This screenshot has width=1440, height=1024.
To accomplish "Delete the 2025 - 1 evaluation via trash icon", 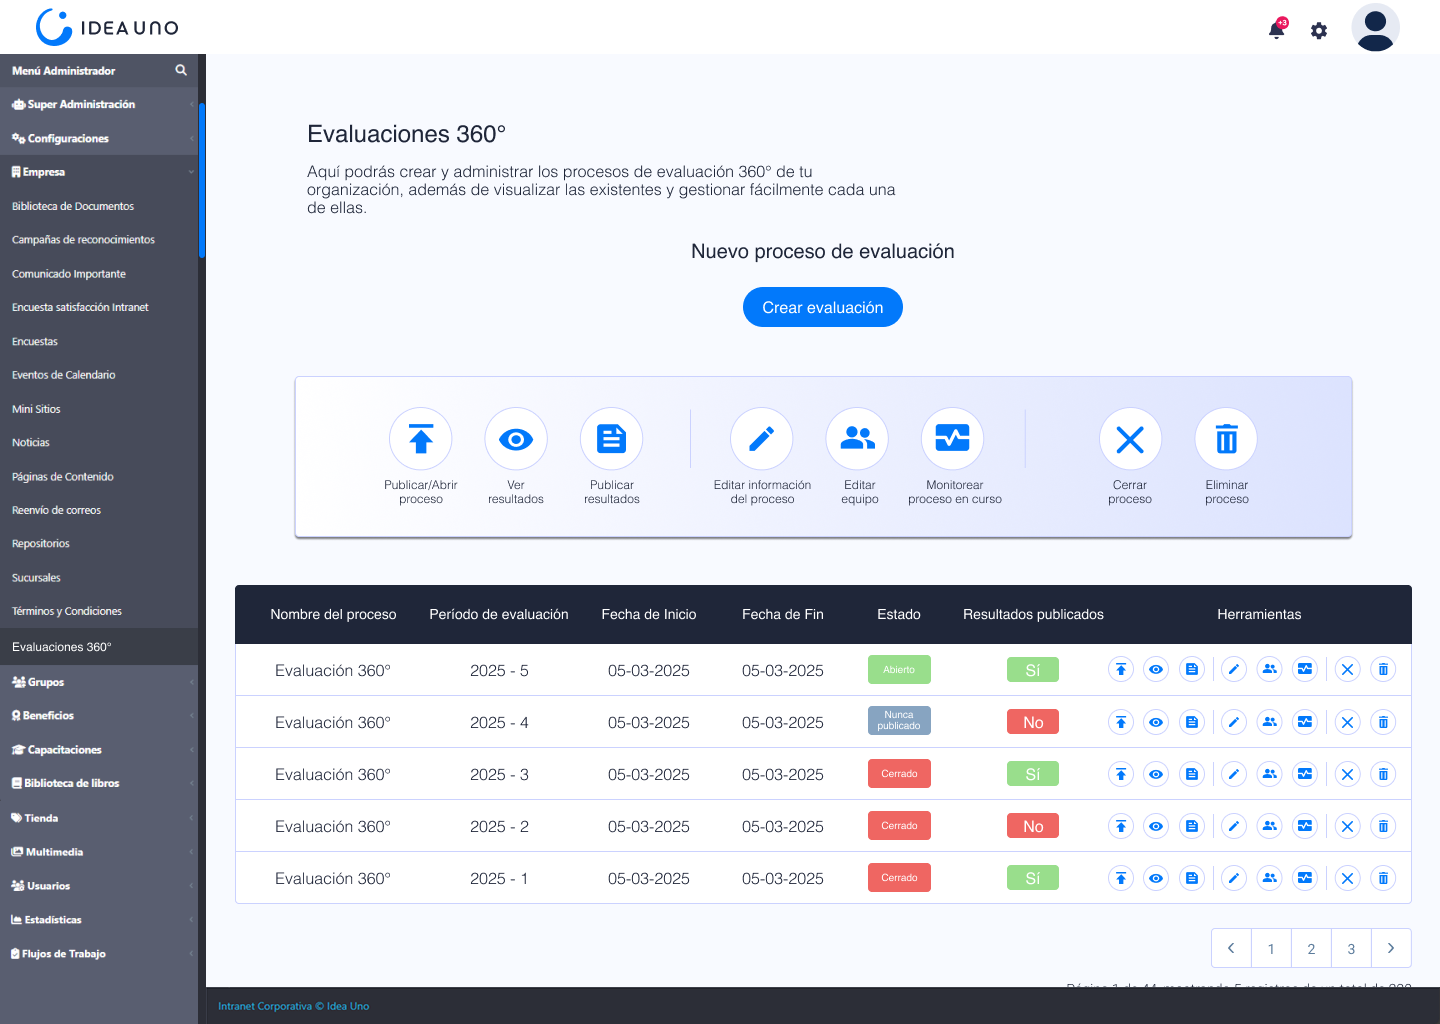I will 1383,878.
